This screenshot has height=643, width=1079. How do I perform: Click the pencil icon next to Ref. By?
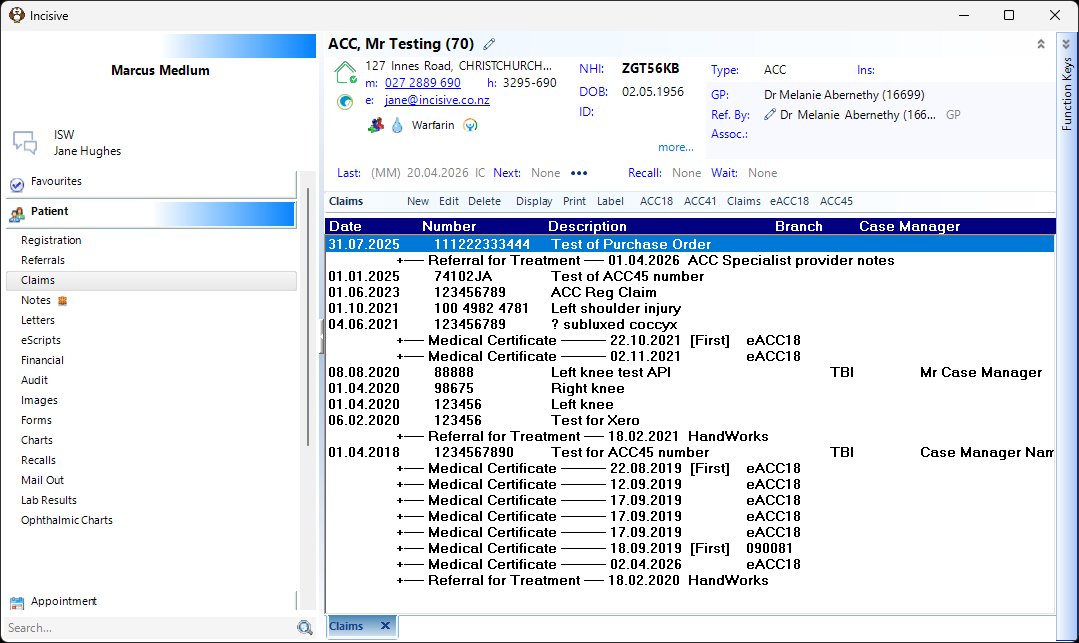tap(769, 114)
